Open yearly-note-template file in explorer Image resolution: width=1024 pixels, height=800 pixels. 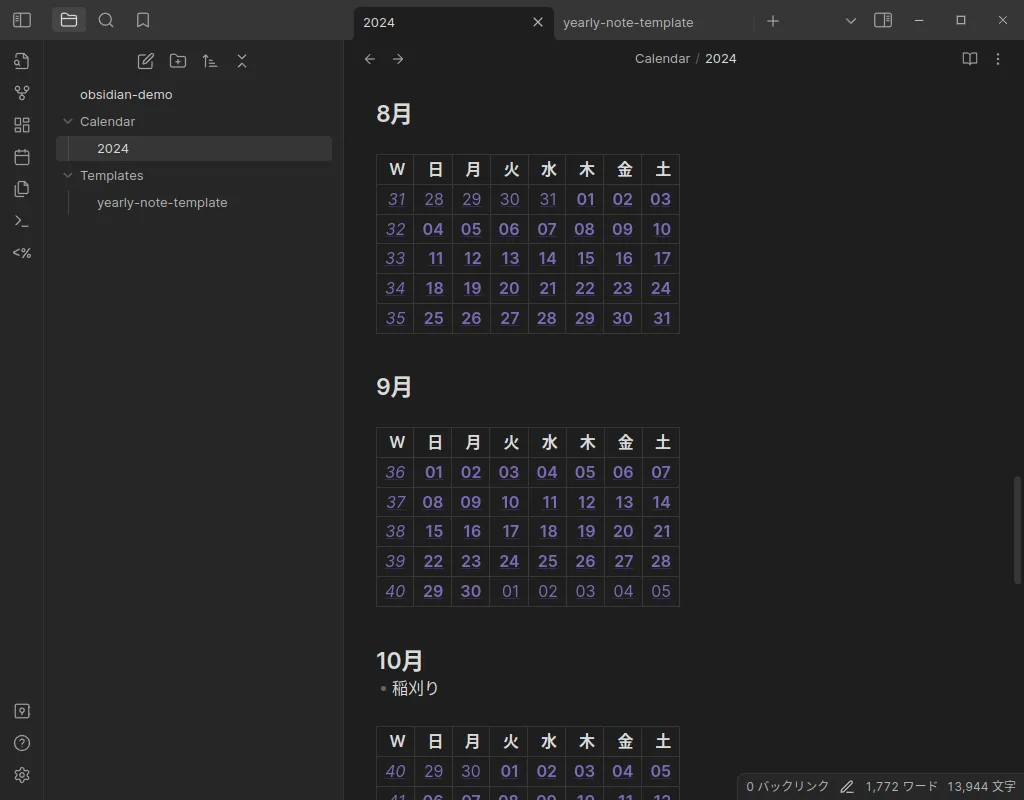(162, 202)
